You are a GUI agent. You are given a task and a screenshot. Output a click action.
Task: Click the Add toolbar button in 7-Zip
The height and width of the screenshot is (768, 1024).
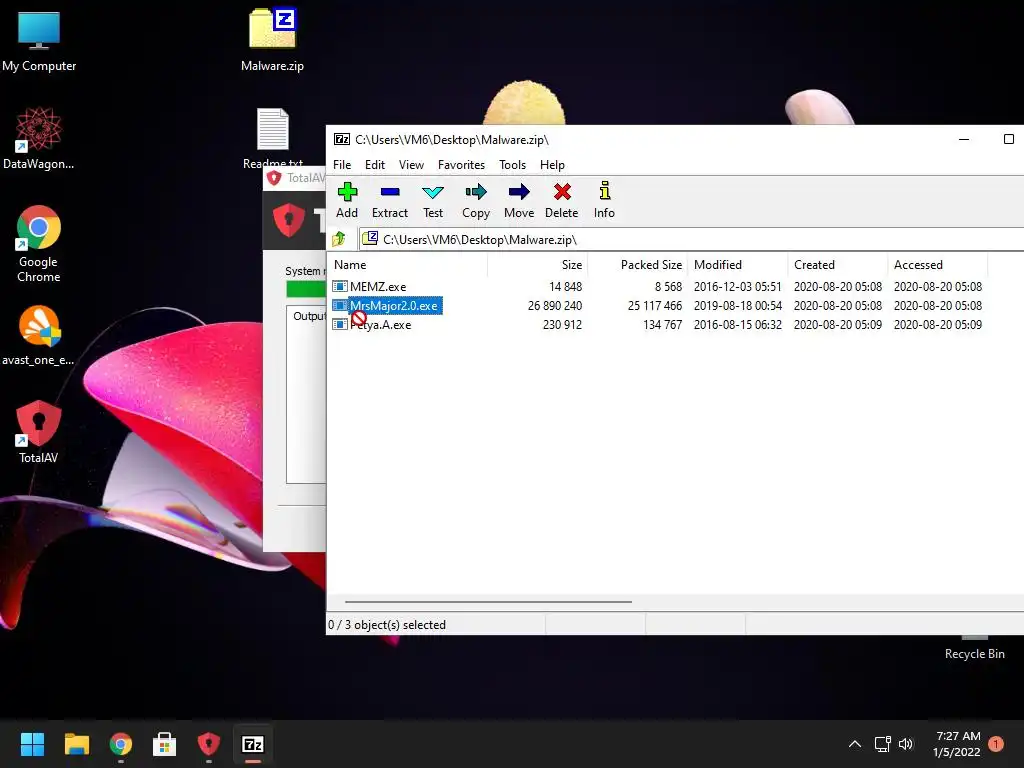(347, 200)
